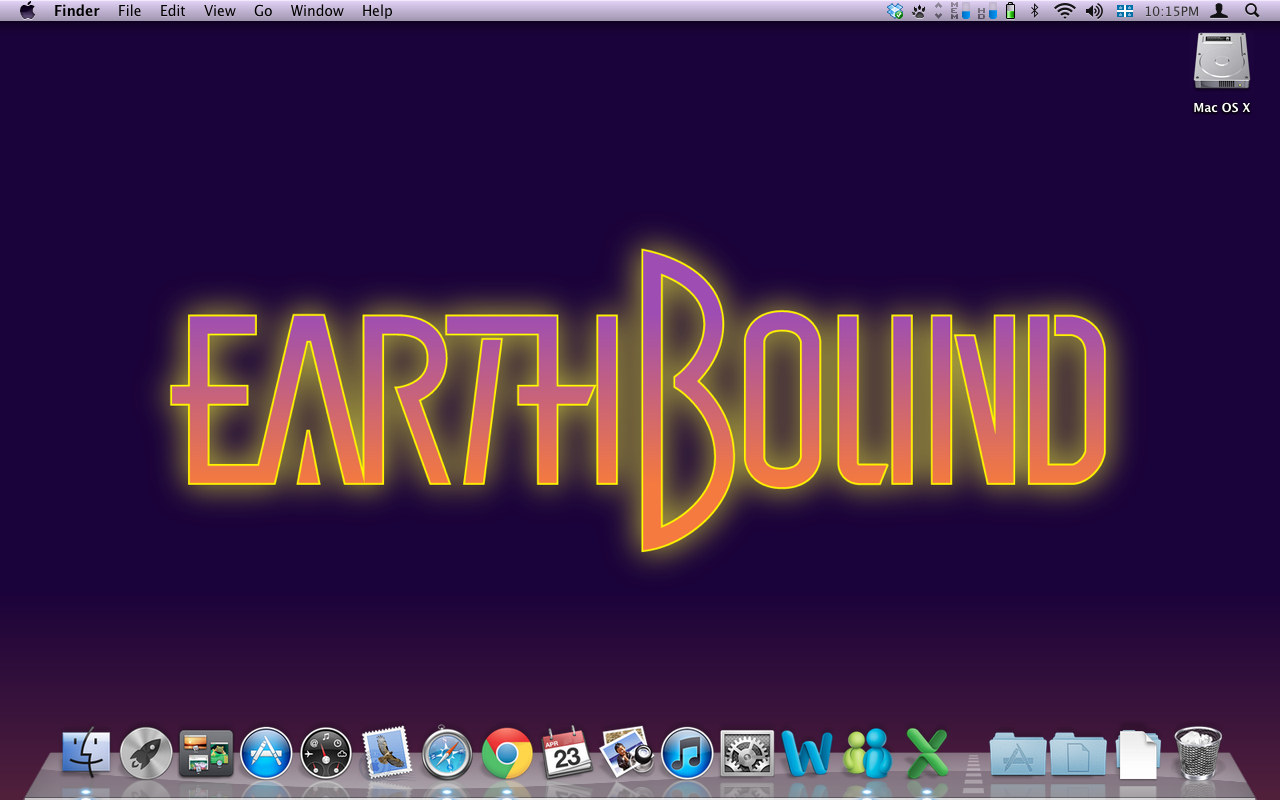Screen dimensions: 1280x800
Task: Open the Window menu
Action: 317,11
